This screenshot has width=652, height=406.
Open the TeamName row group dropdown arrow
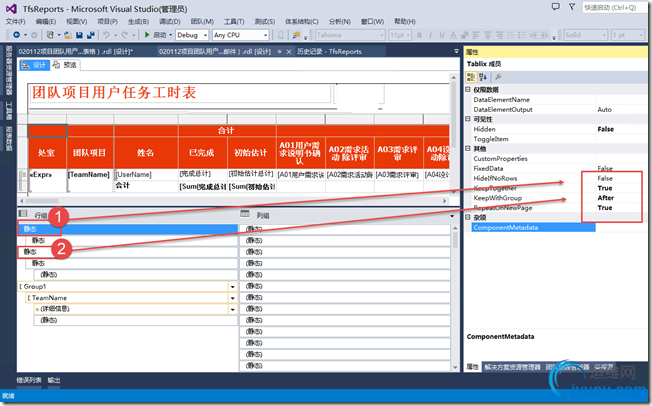[x=233, y=298]
